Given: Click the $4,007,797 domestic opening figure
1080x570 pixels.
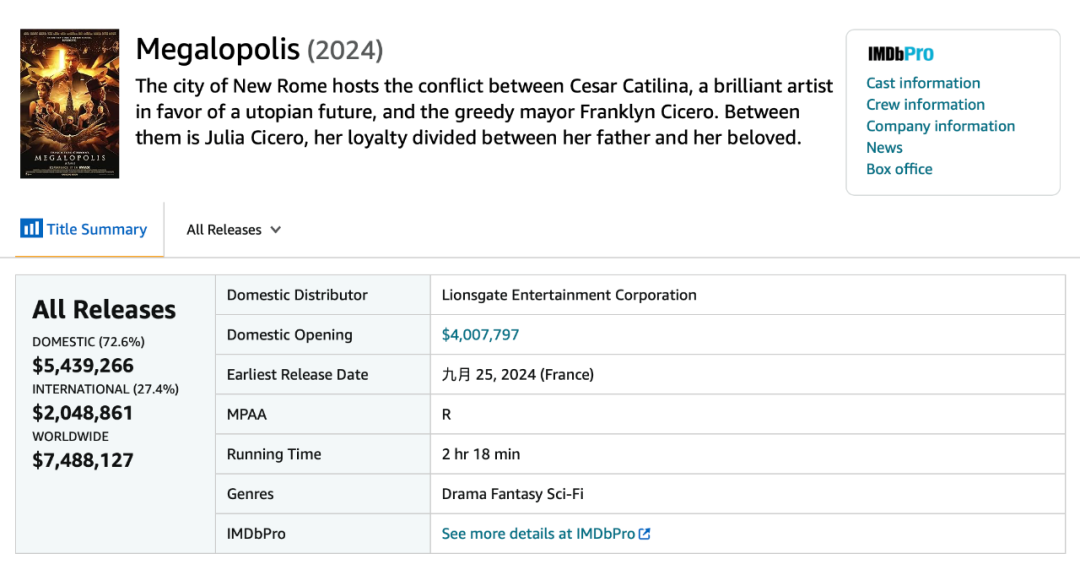Looking at the screenshot, I should tap(480, 335).
